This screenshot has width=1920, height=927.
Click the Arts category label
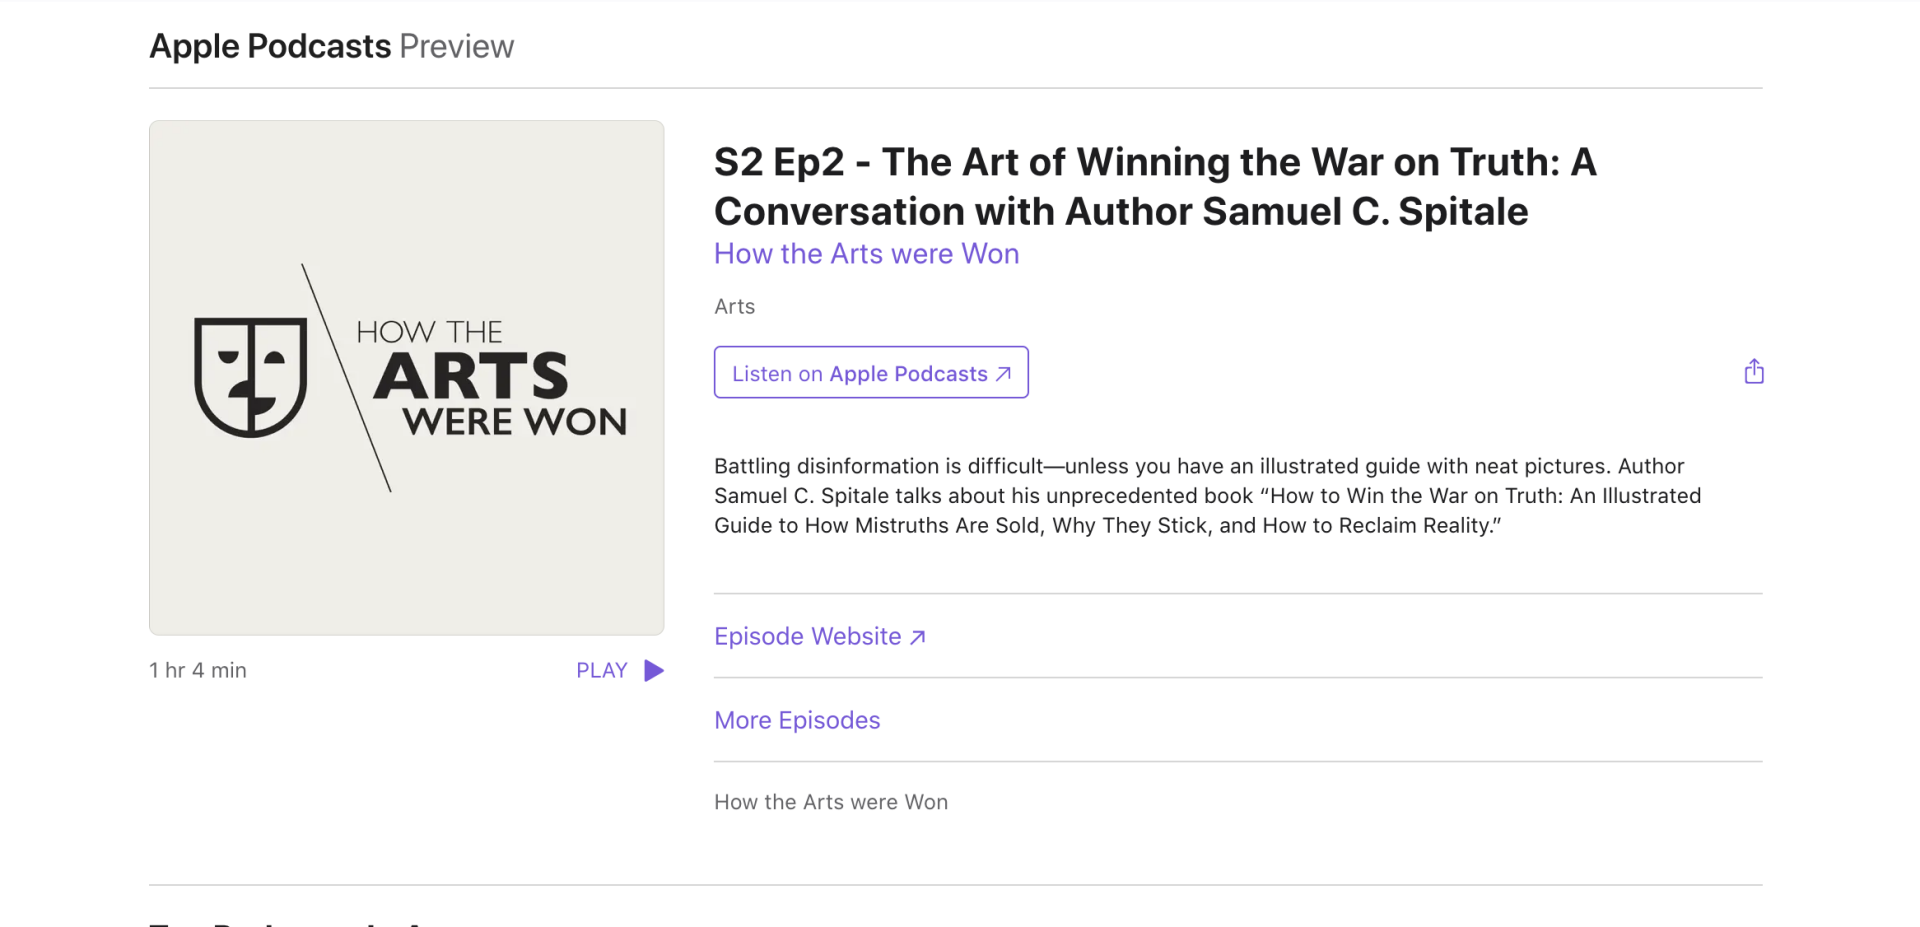point(735,307)
